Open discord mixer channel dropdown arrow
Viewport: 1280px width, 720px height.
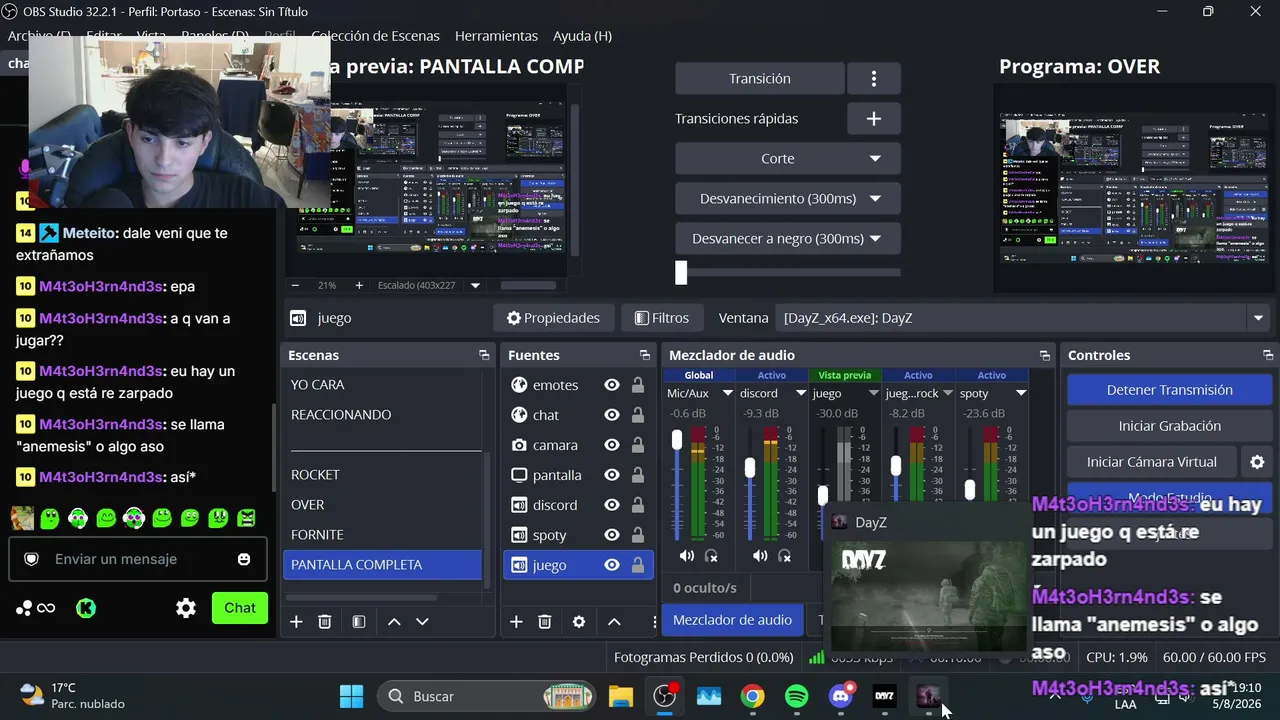tap(801, 394)
